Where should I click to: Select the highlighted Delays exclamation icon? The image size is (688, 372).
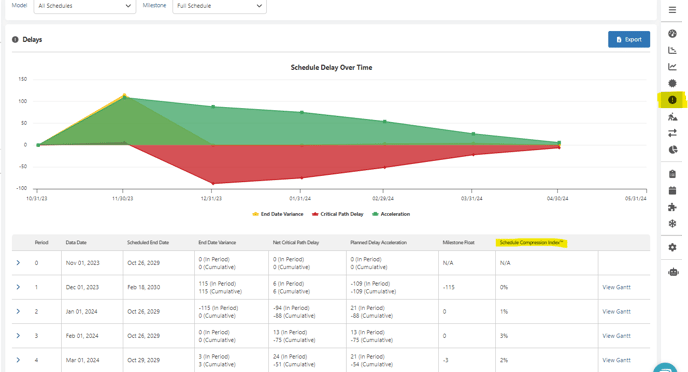click(x=672, y=100)
